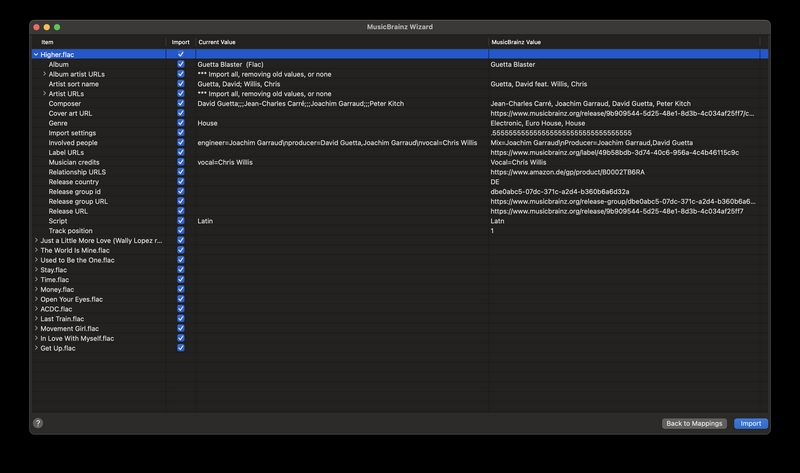Select the Relationship URLS row
This screenshot has width=800, height=473.
coord(400,172)
